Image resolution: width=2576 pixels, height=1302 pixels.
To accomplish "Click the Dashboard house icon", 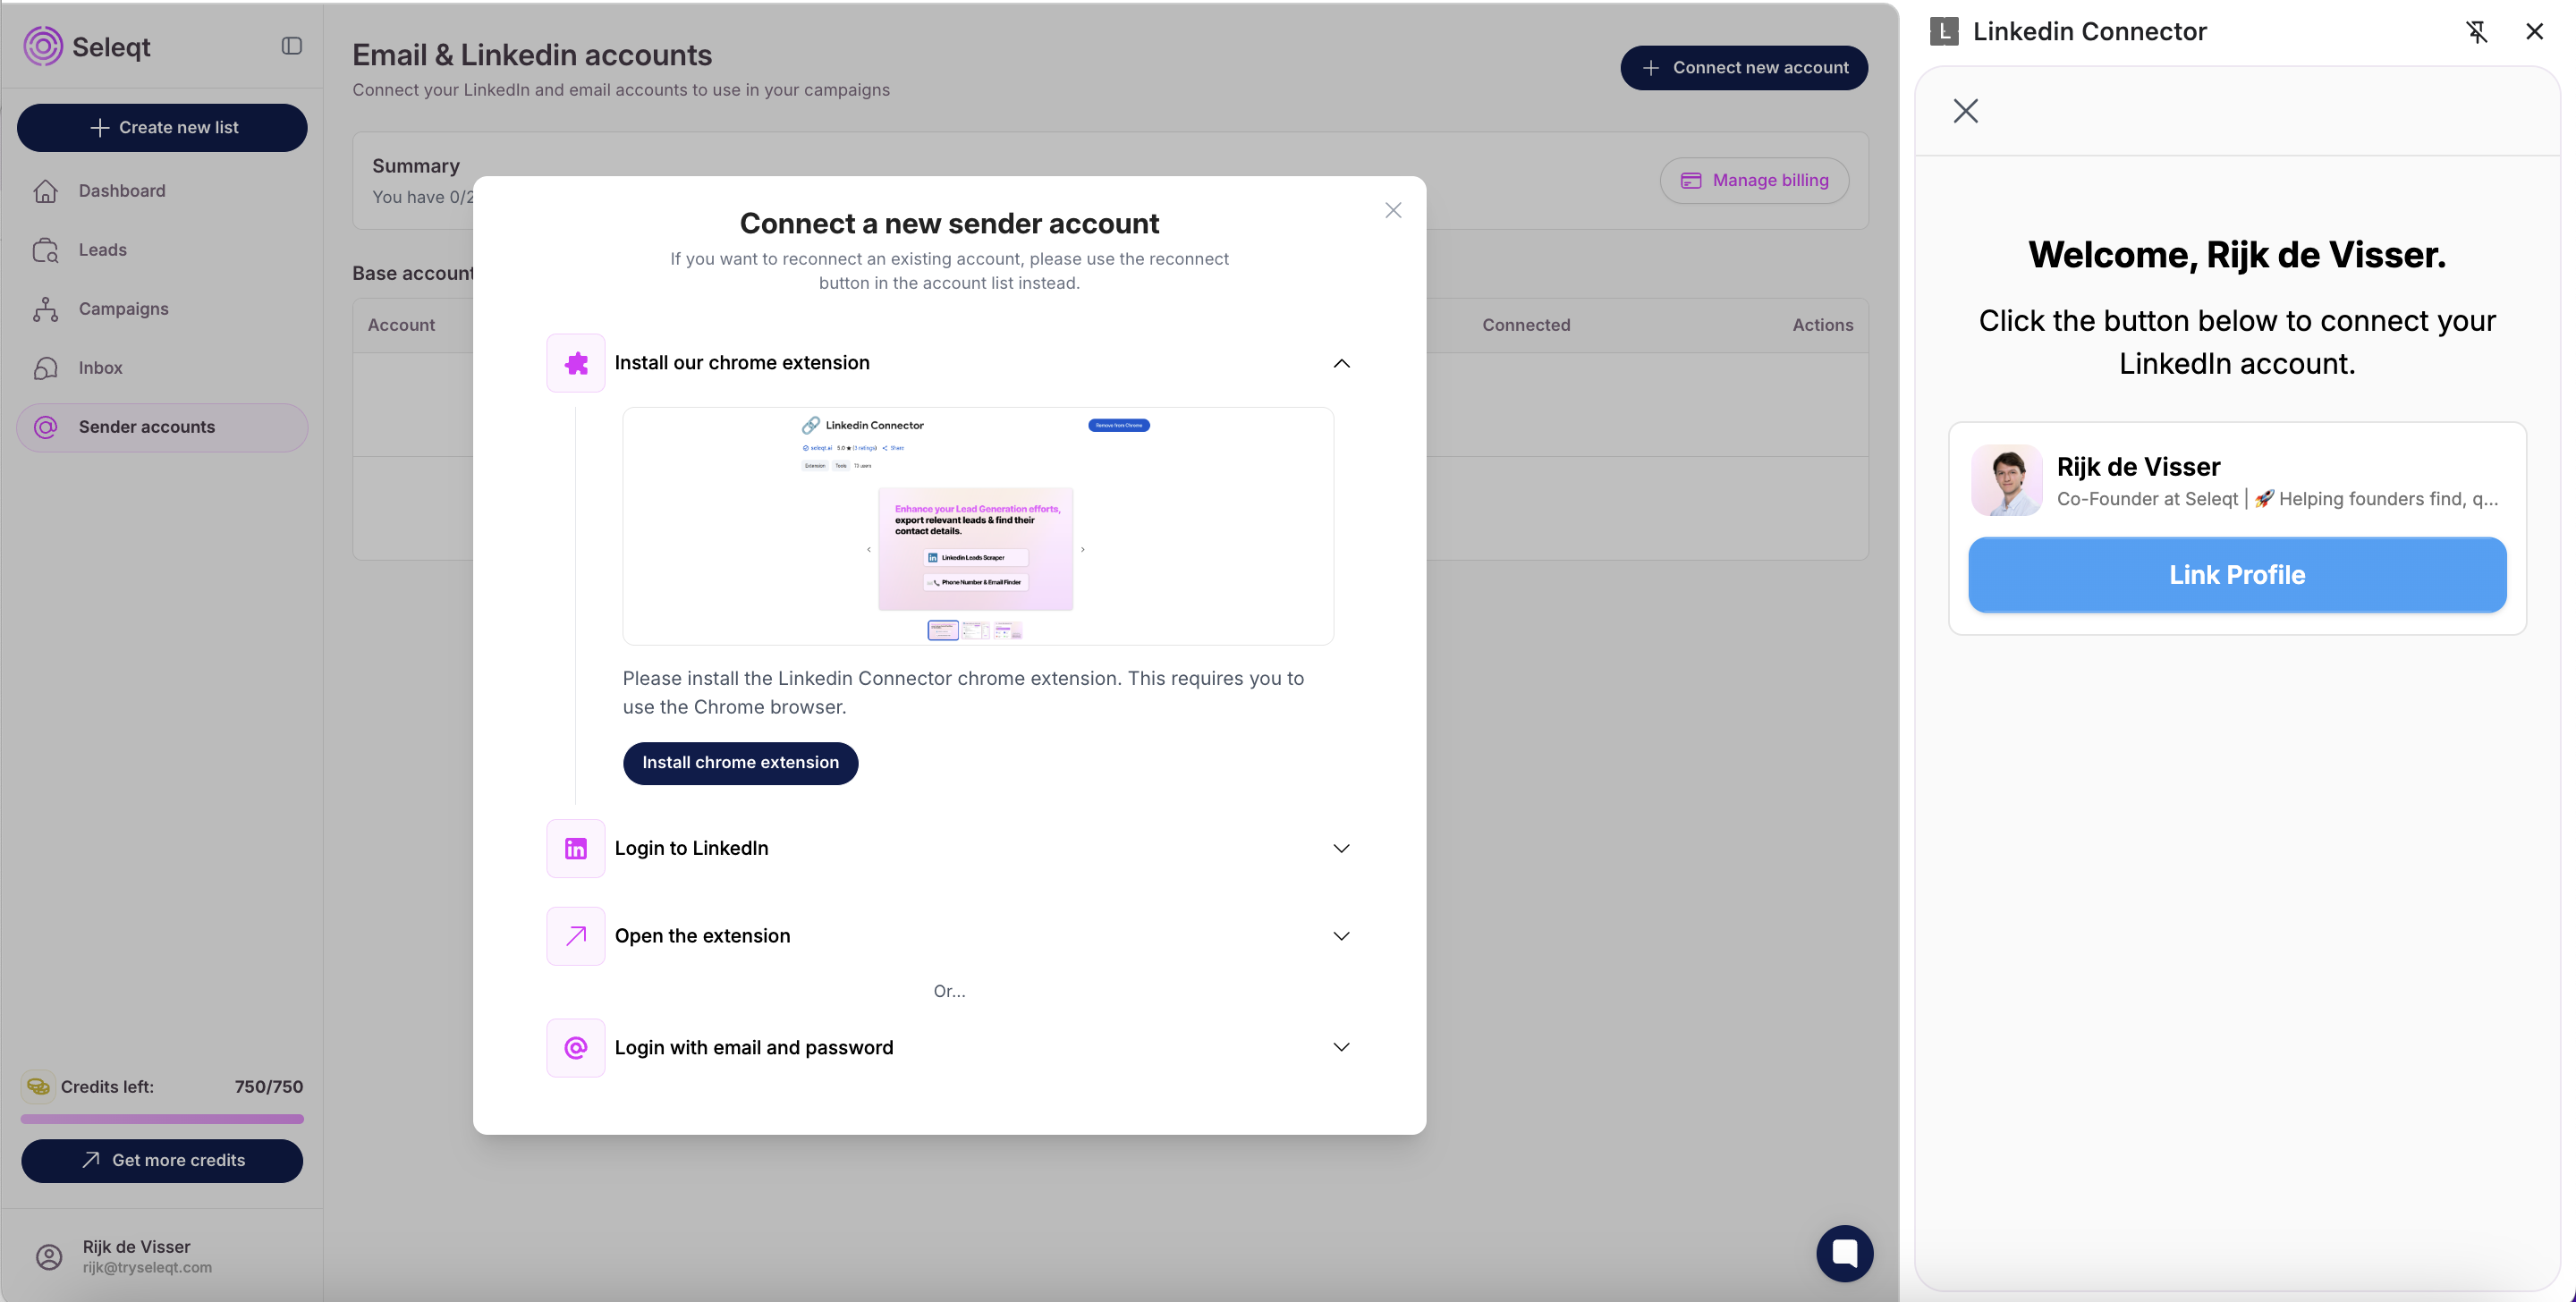I will click(x=46, y=191).
